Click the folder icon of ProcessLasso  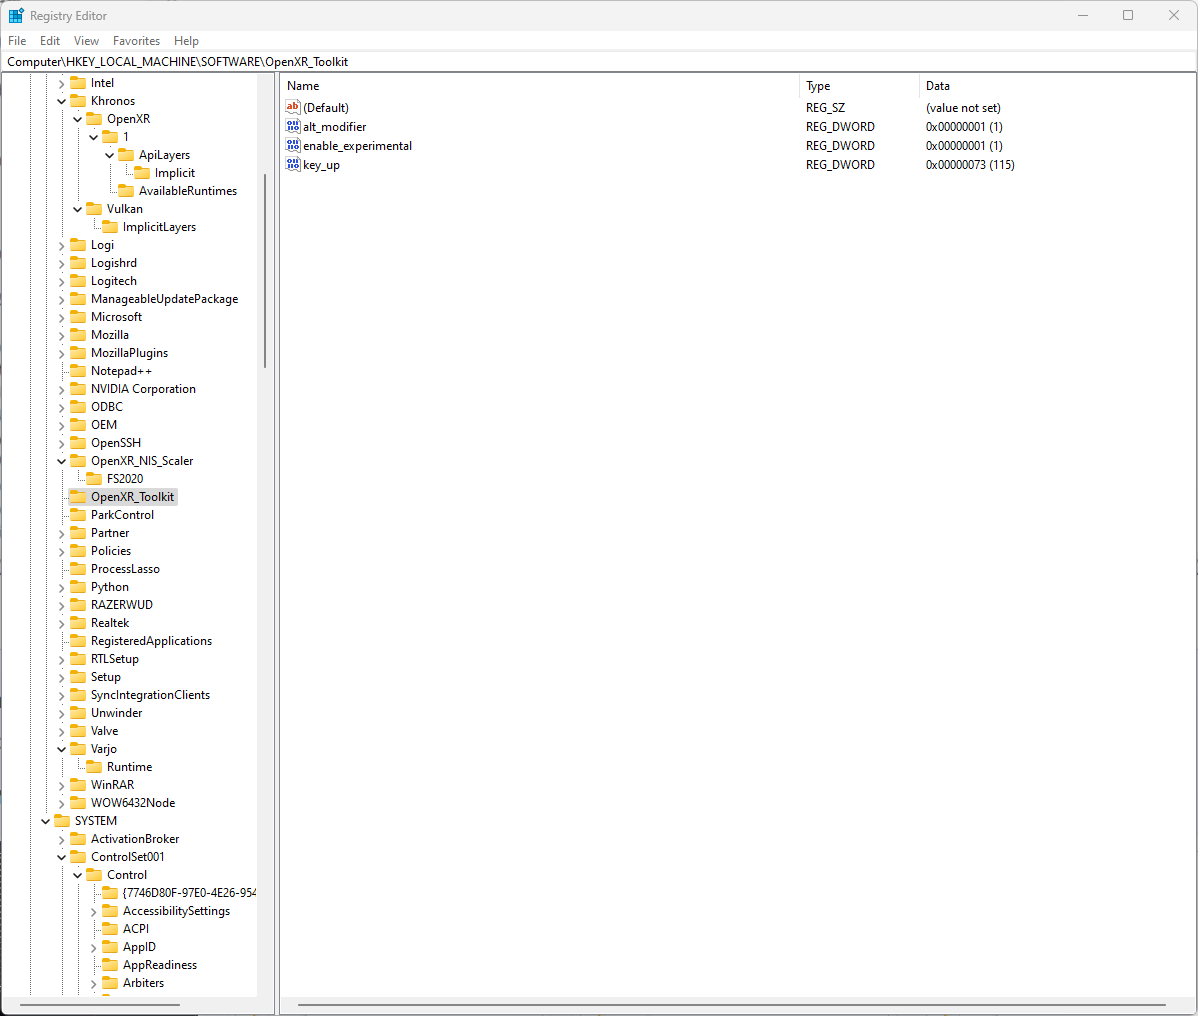coord(78,569)
